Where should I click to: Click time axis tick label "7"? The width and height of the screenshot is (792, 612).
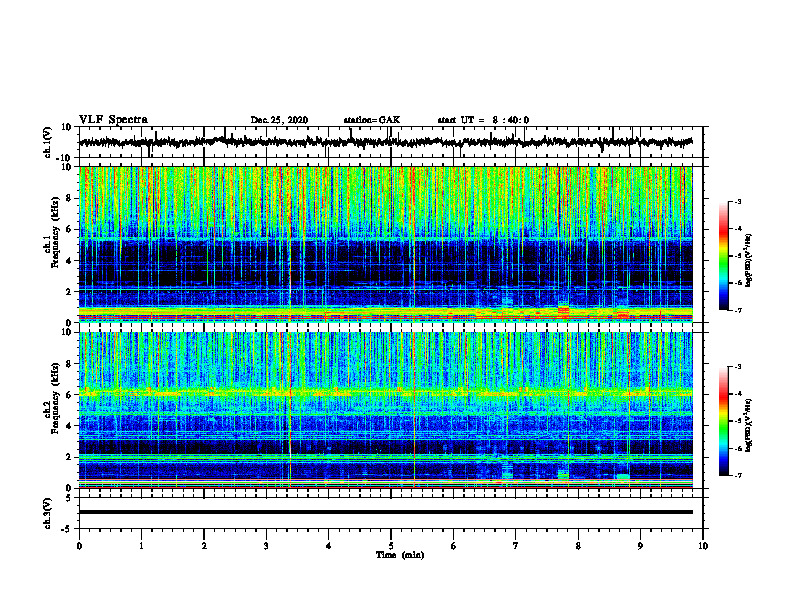[516, 546]
